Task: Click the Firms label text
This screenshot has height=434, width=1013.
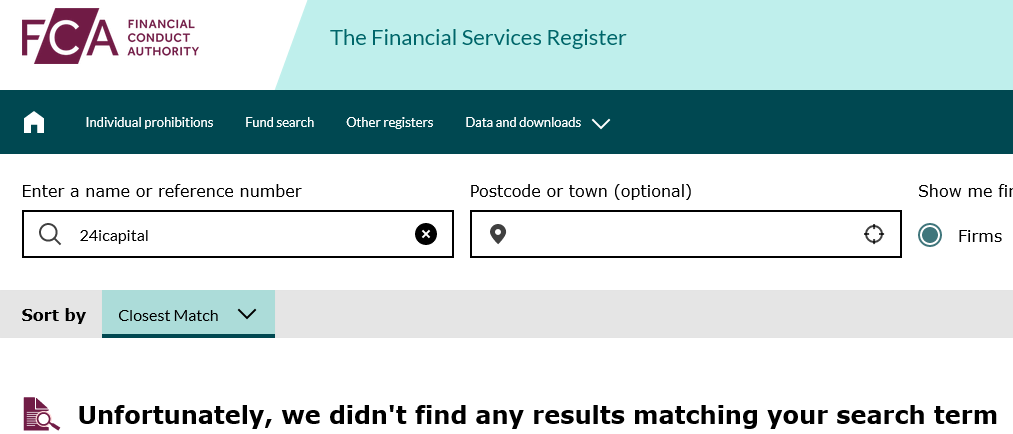Action: click(x=980, y=236)
